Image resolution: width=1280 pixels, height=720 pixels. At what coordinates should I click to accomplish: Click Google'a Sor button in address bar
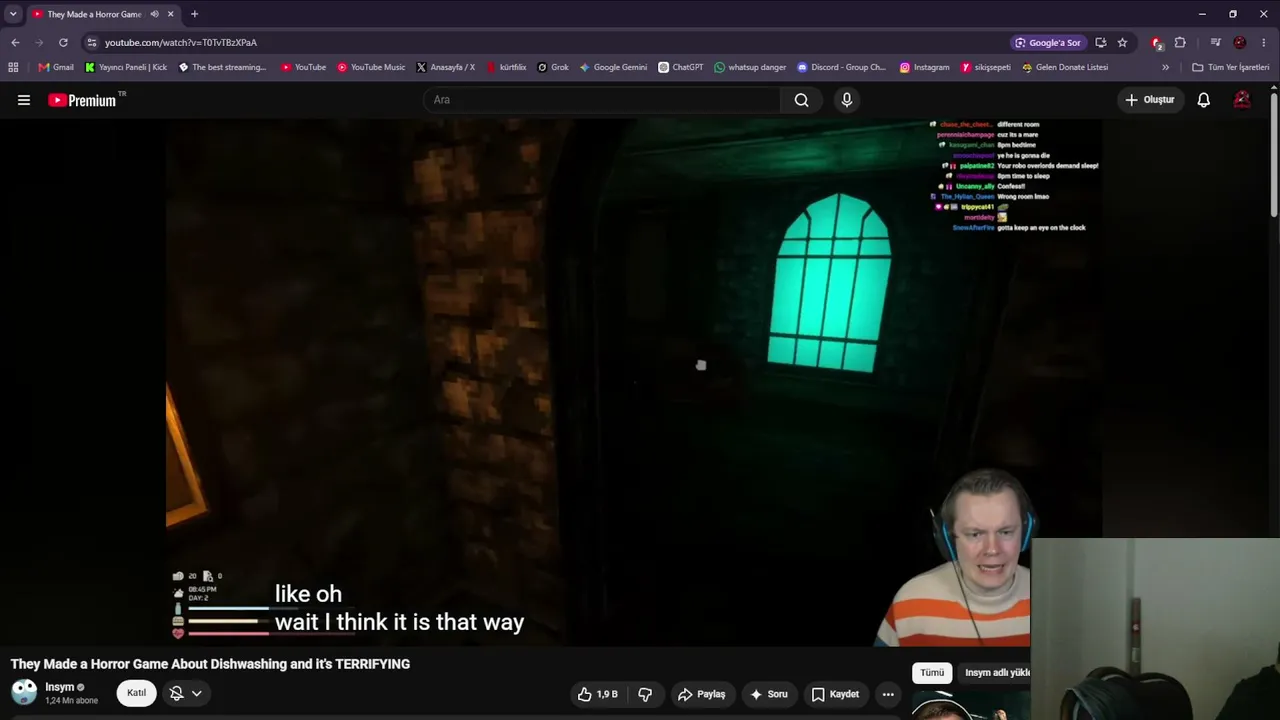(x=1047, y=43)
